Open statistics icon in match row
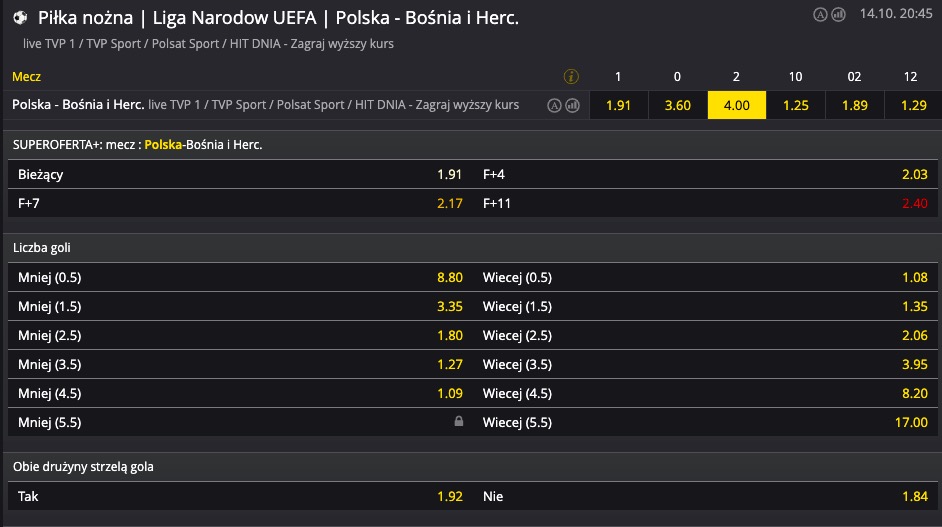Screen dimensions: 942x527 coord(573,106)
